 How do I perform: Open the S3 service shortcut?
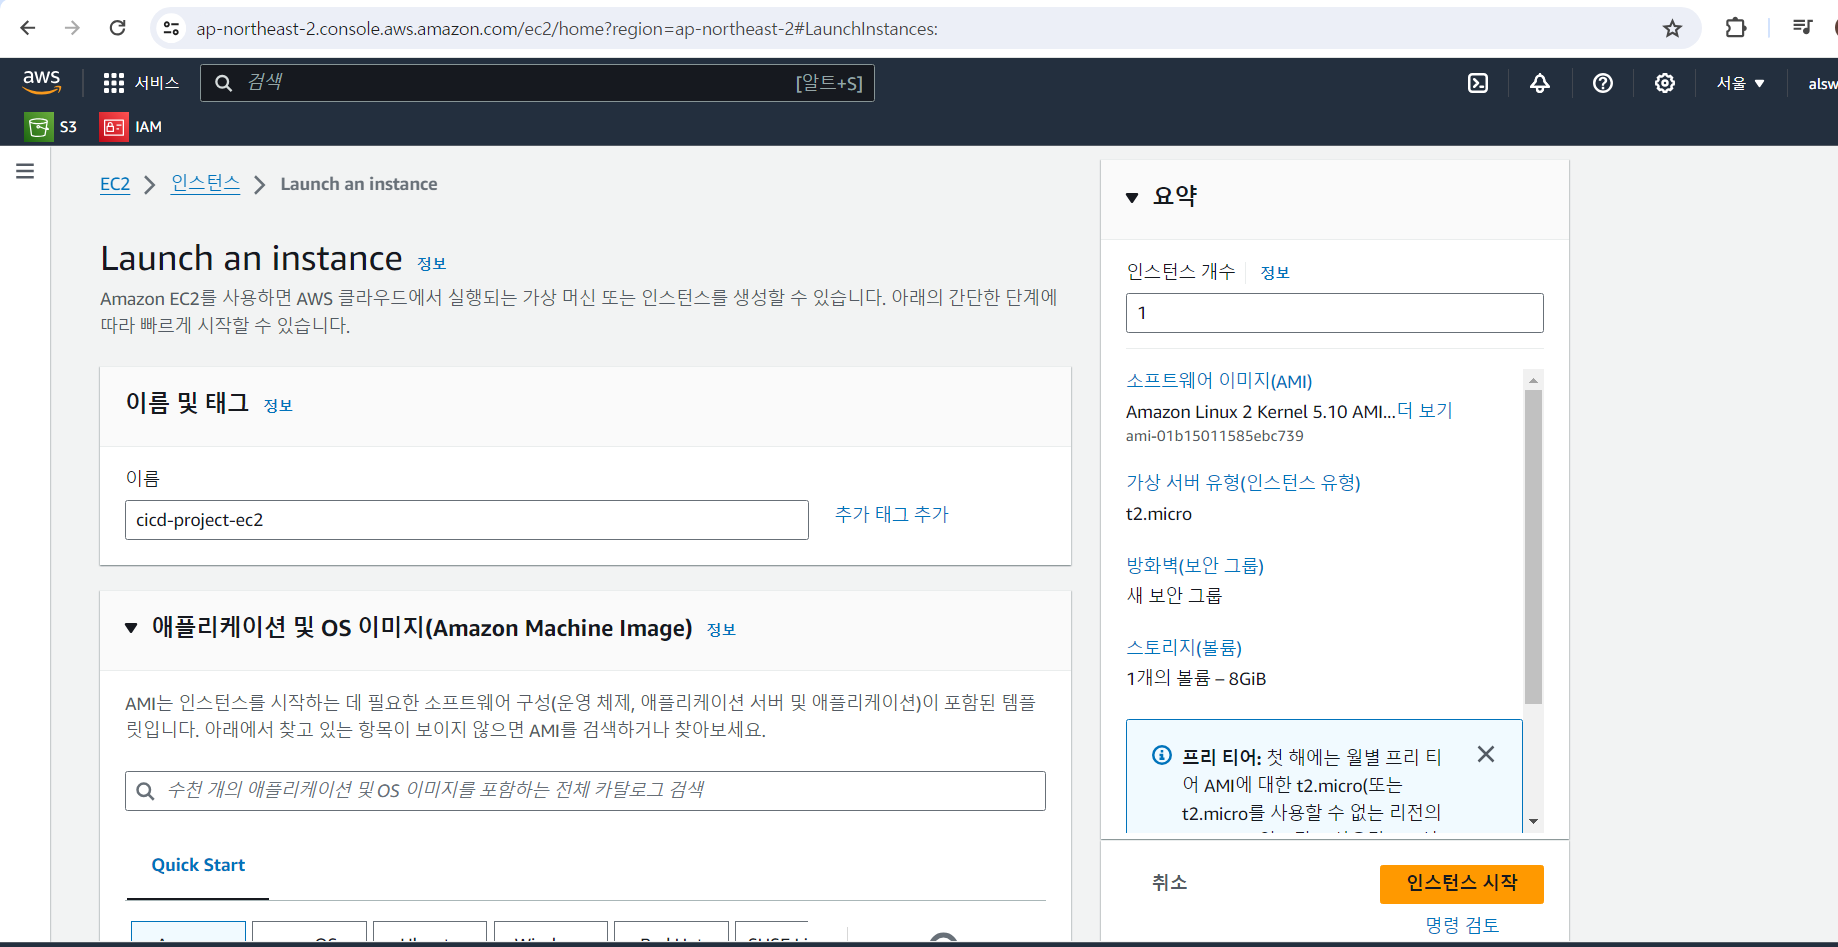pyautogui.click(x=51, y=127)
